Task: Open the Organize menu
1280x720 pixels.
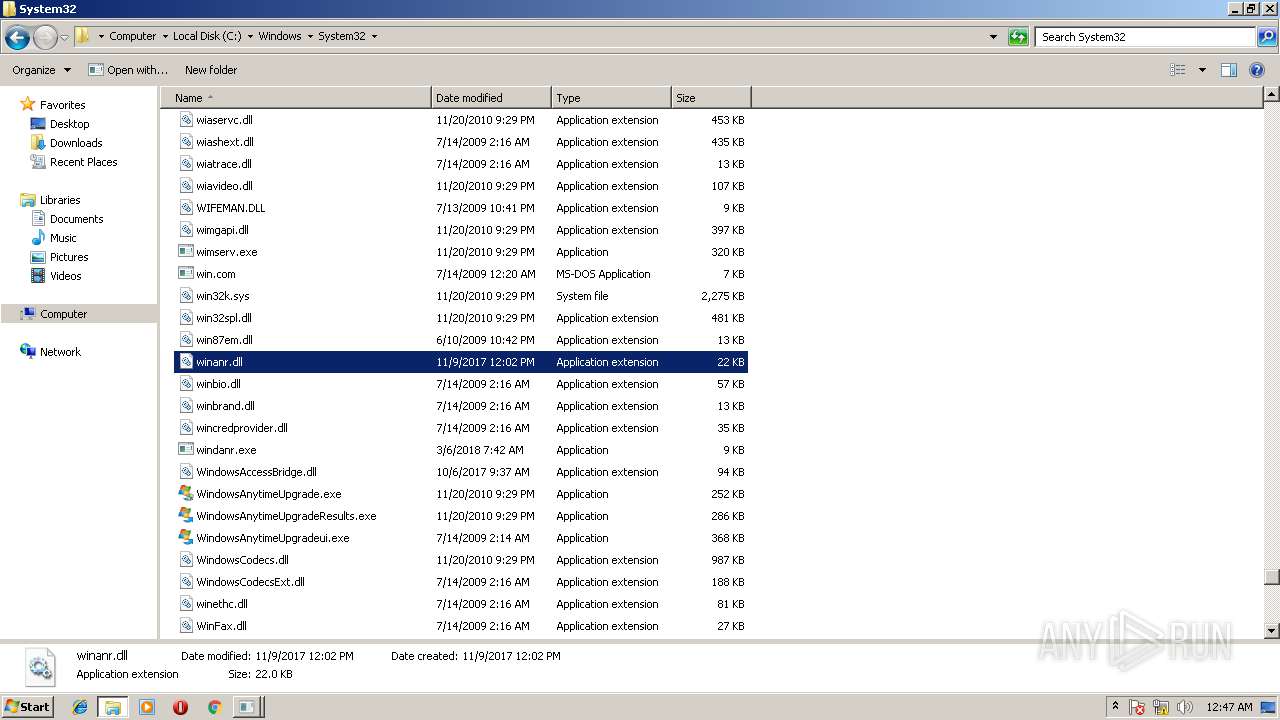Action: pos(41,70)
